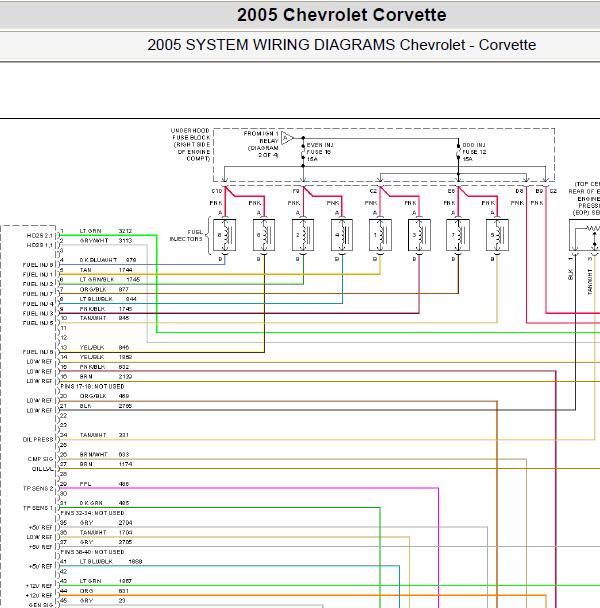This screenshot has width=600, height=608.
Task: Click the ORG/BLK 877 wire label
Action: [104, 290]
